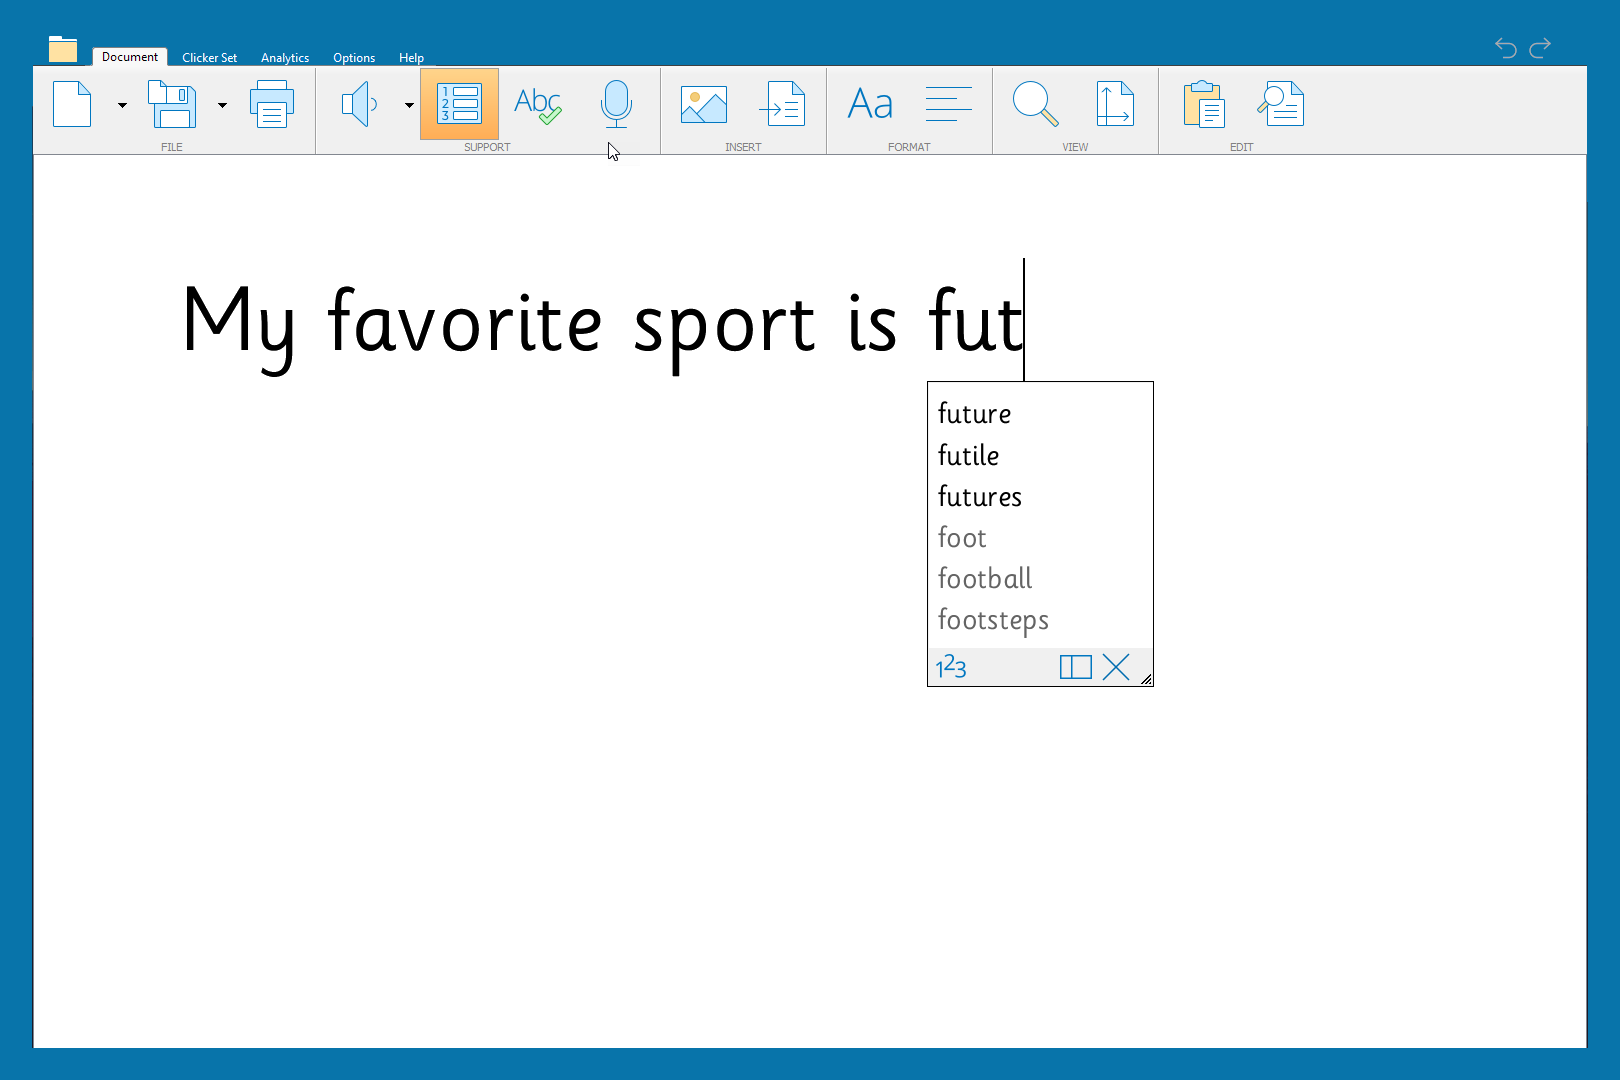This screenshot has height=1080, width=1620.
Task: Open the zoom magnifier icon
Action: (x=1035, y=105)
